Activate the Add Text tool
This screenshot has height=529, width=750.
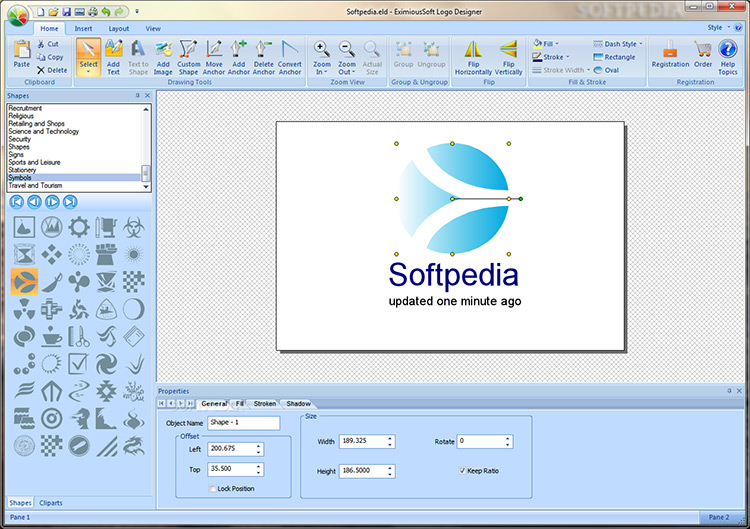(x=113, y=57)
